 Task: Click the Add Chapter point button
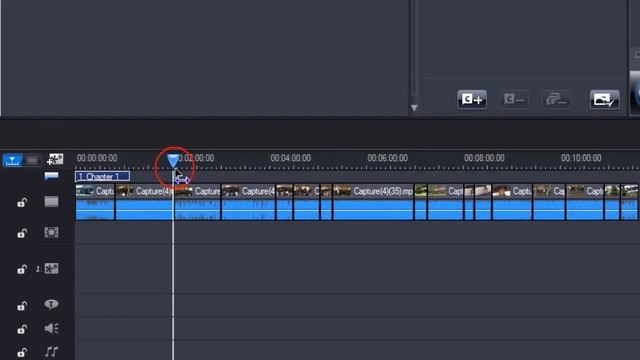pos(472,100)
